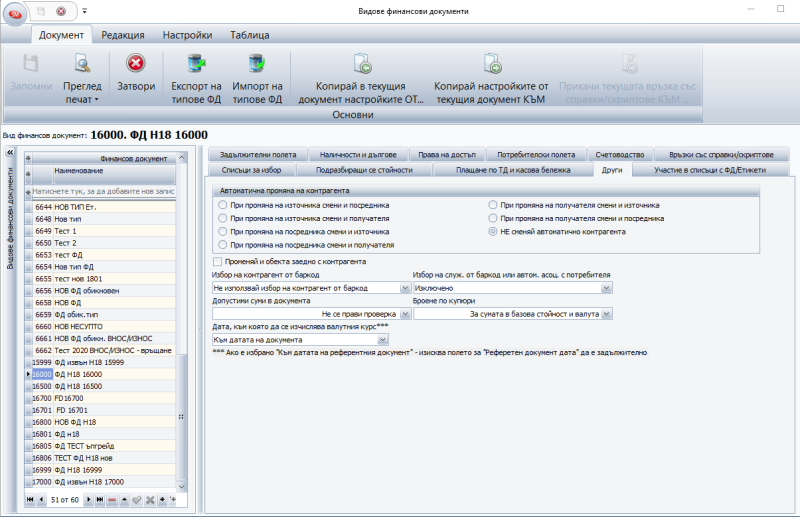Select НЕ сменяй автоматично контрагента option

coord(492,232)
